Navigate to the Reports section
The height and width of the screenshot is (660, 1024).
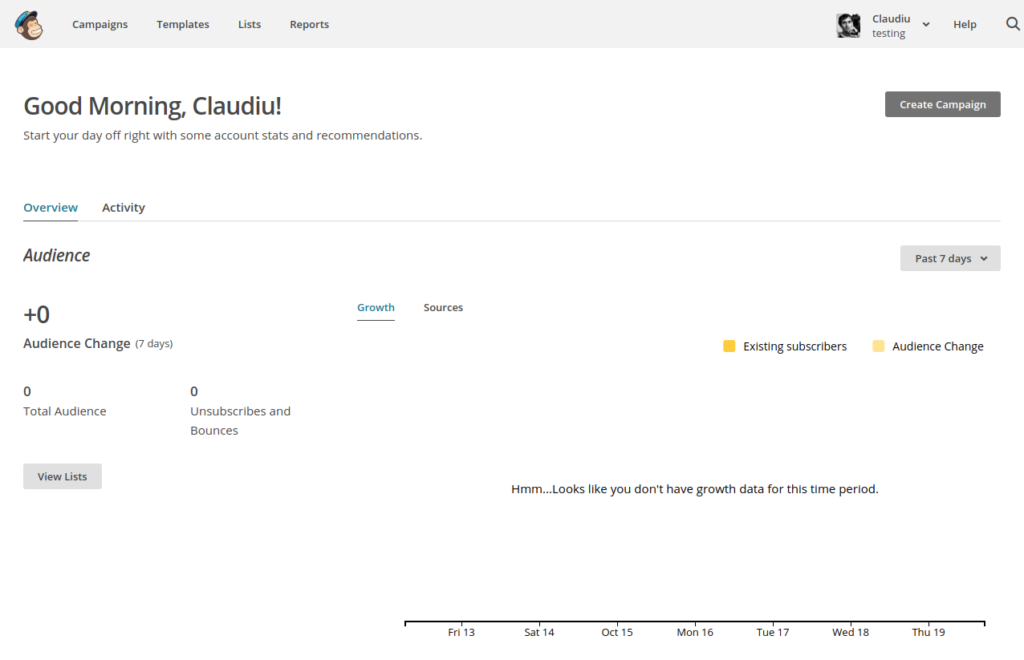(309, 24)
